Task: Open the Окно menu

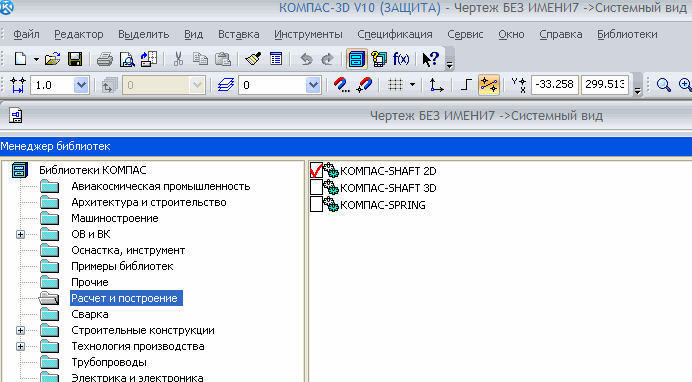Action: coord(511,34)
